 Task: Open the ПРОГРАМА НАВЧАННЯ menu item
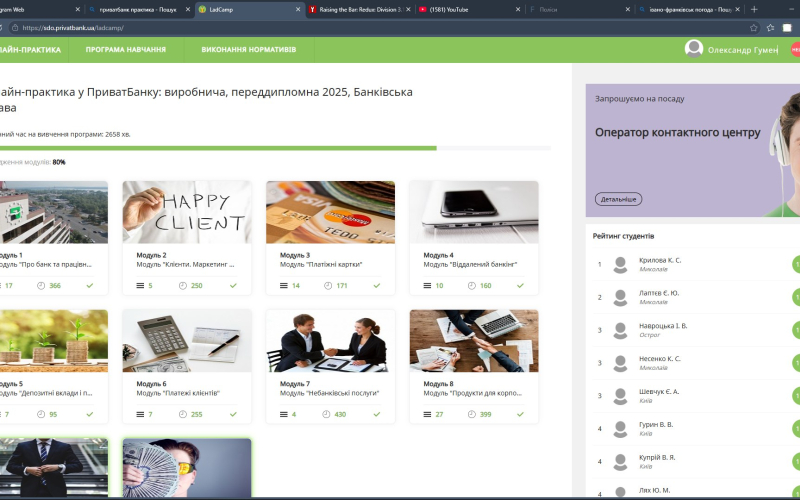pos(126,49)
